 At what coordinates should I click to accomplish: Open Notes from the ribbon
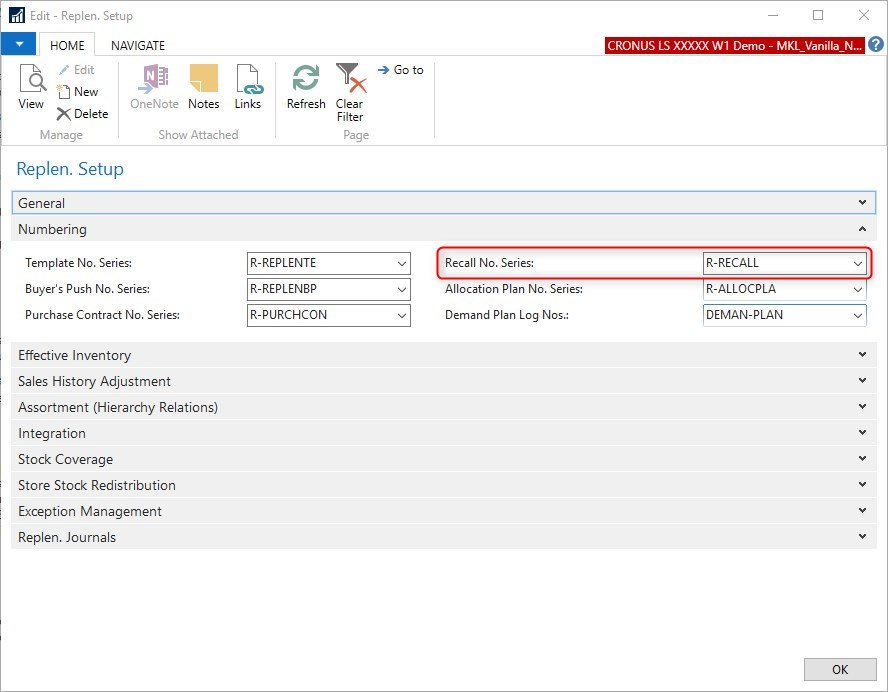203,87
